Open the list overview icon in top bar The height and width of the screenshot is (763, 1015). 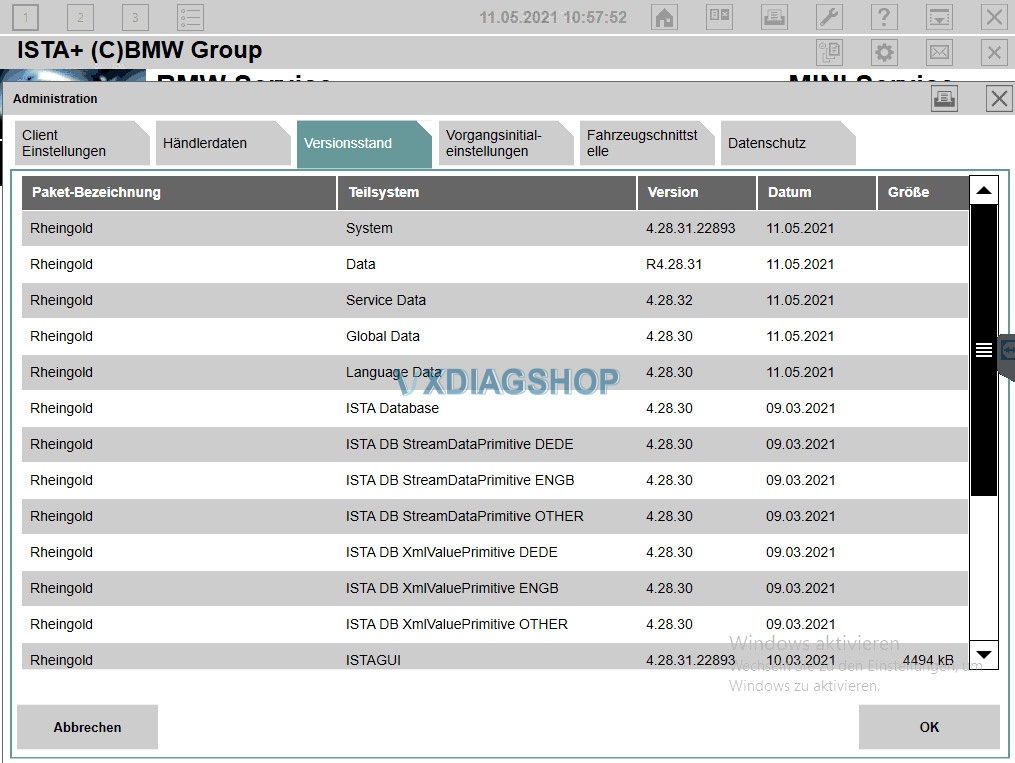tap(190, 17)
